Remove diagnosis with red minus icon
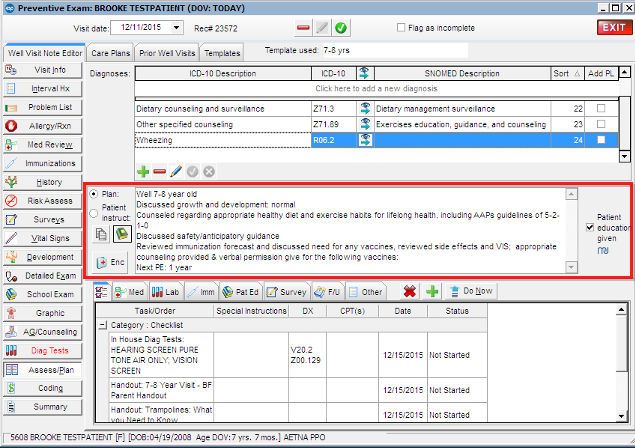The width and height of the screenshot is (635, 448). (x=160, y=172)
